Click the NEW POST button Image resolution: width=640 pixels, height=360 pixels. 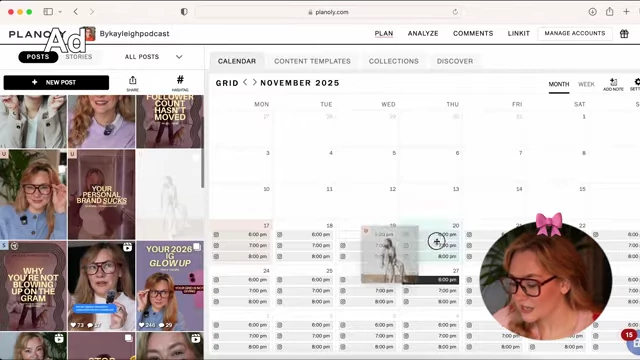(56, 82)
